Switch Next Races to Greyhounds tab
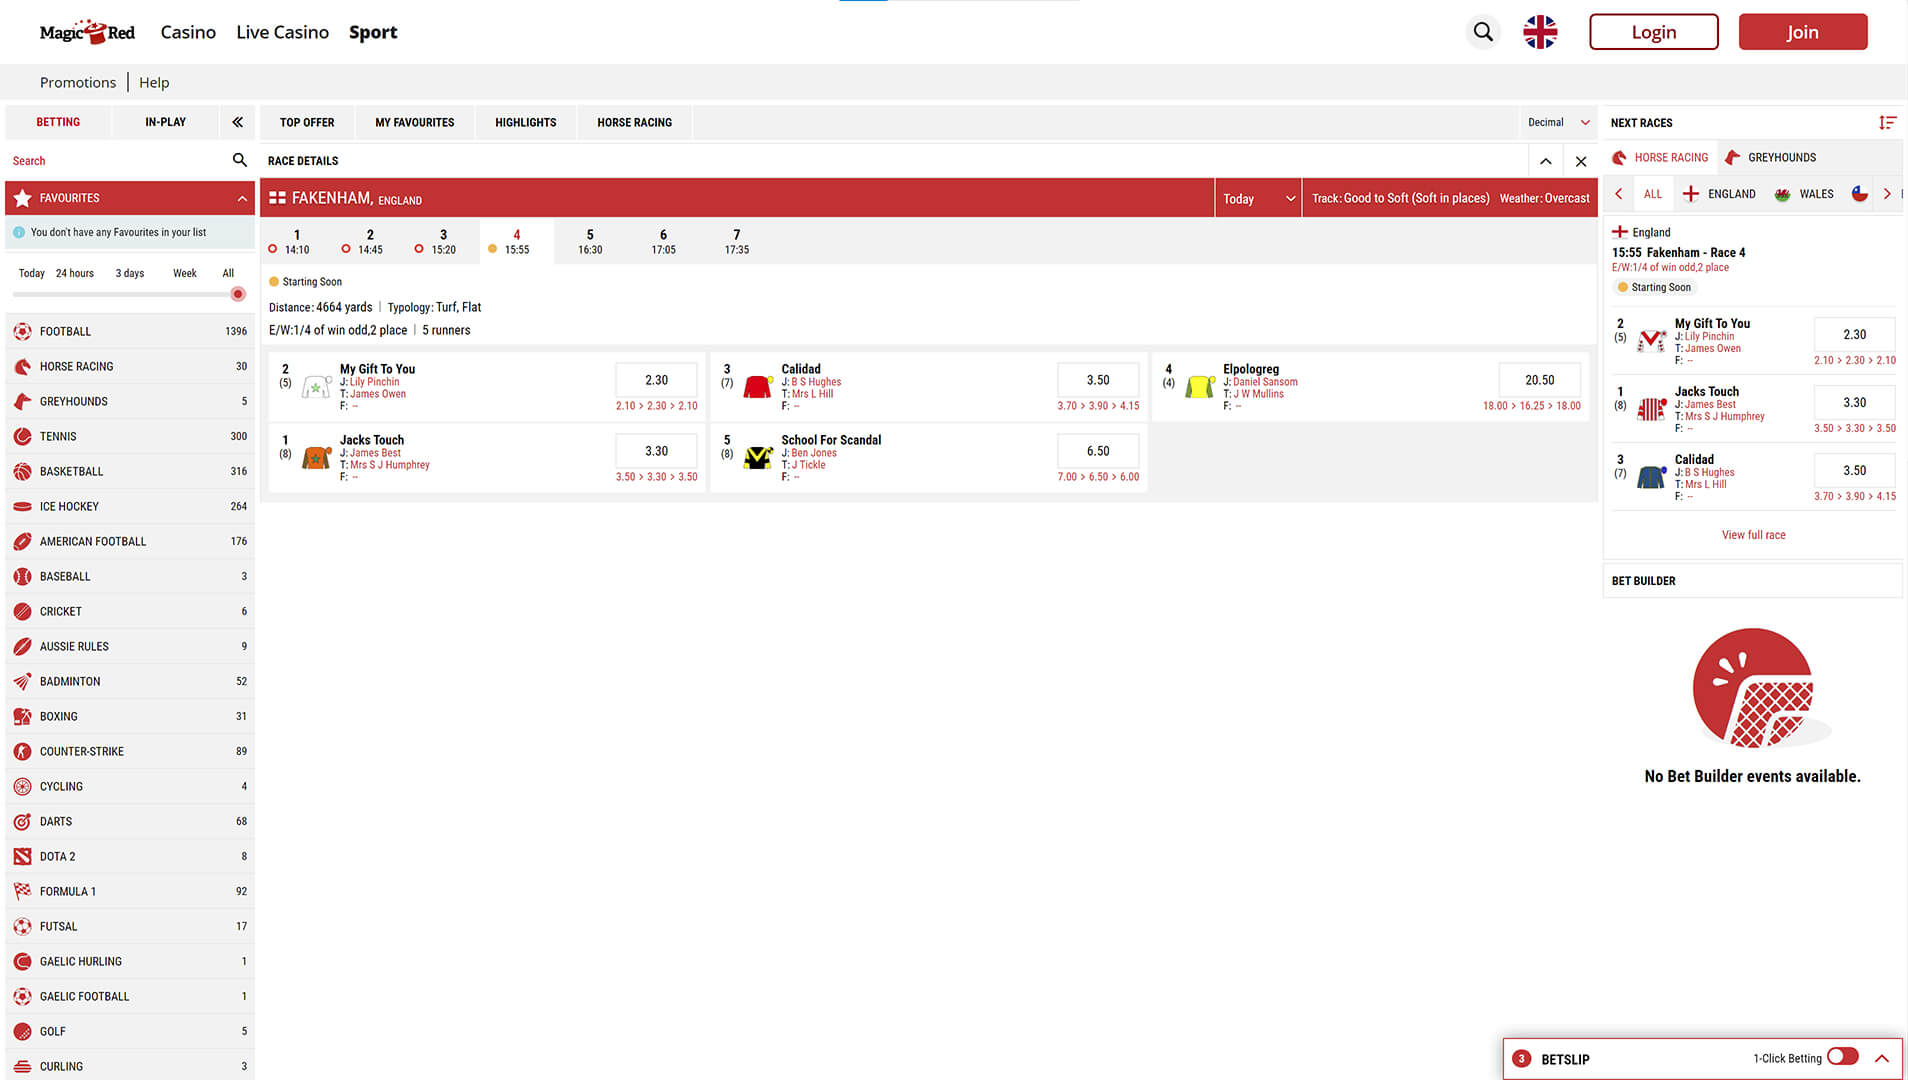This screenshot has width=1908, height=1080. [1771, 157]
